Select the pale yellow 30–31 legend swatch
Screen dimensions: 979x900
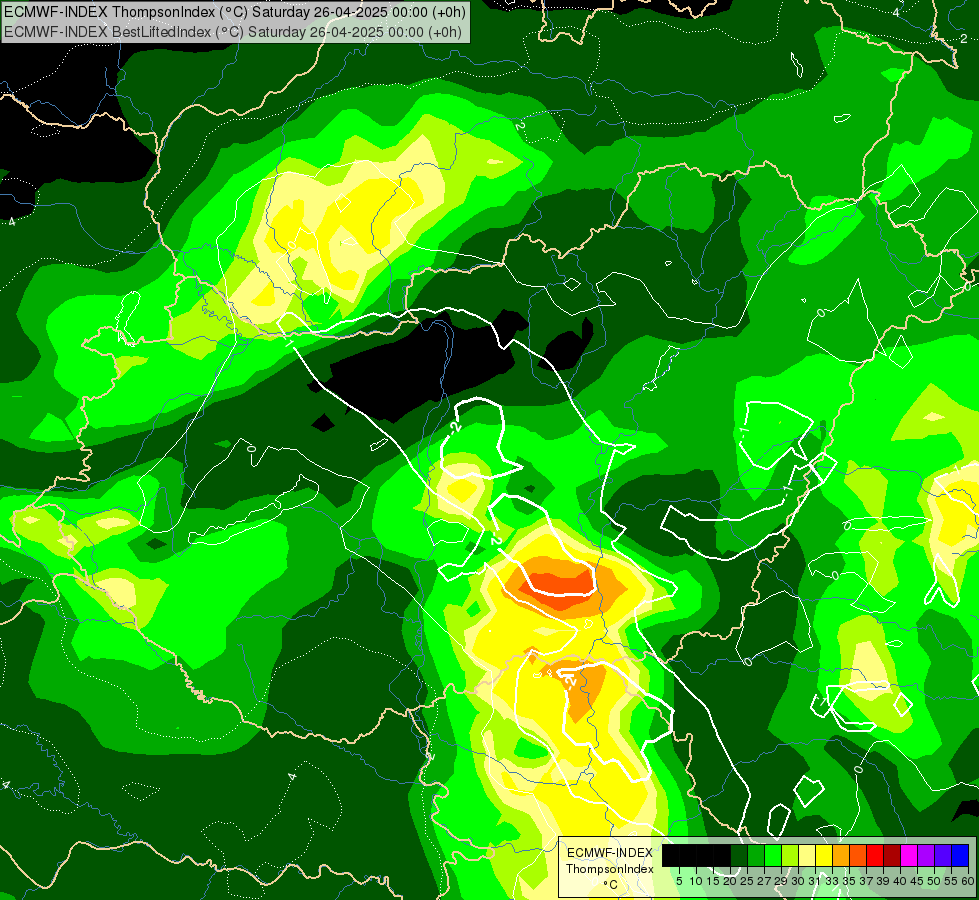[x=807, y=856]
